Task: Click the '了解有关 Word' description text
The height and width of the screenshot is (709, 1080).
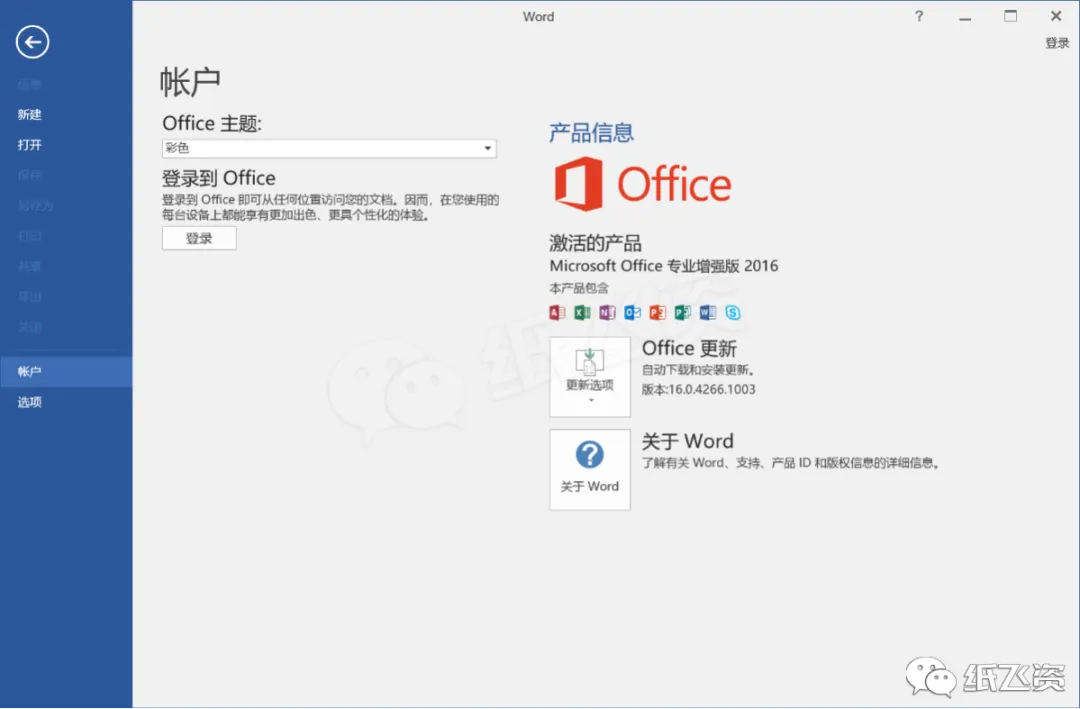Action: coord(791,463)
